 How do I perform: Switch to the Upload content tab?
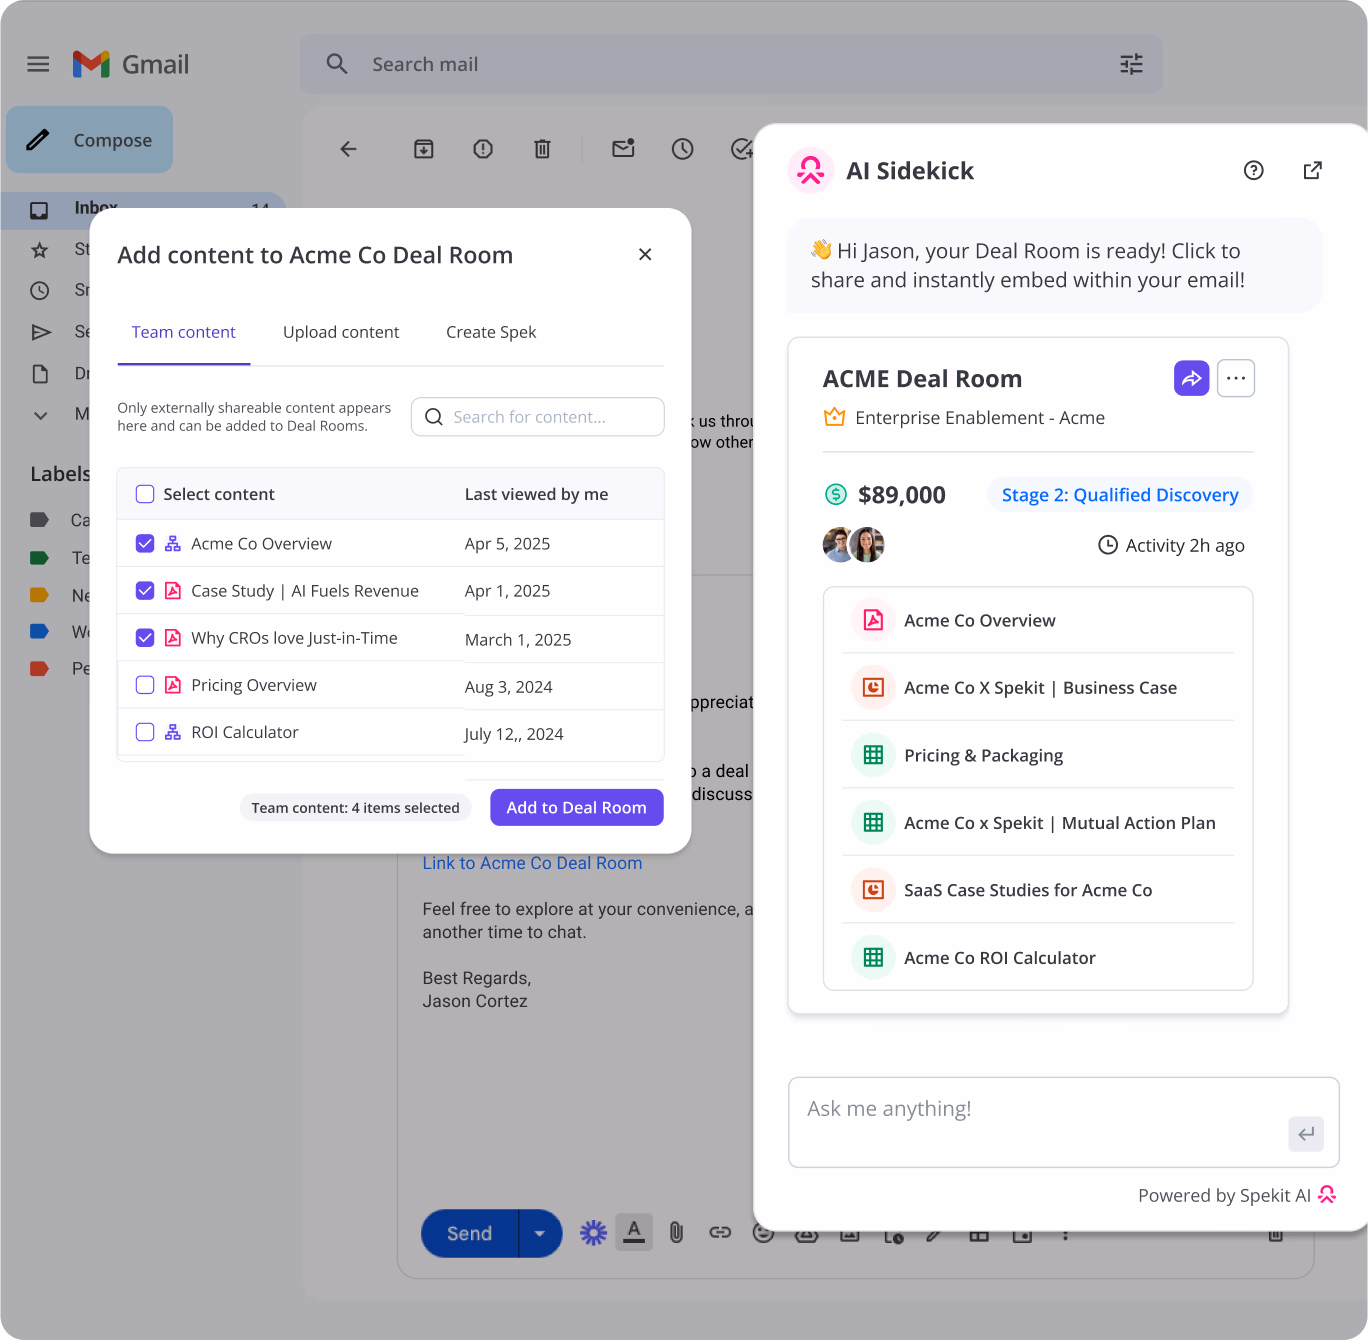point(341,332)
